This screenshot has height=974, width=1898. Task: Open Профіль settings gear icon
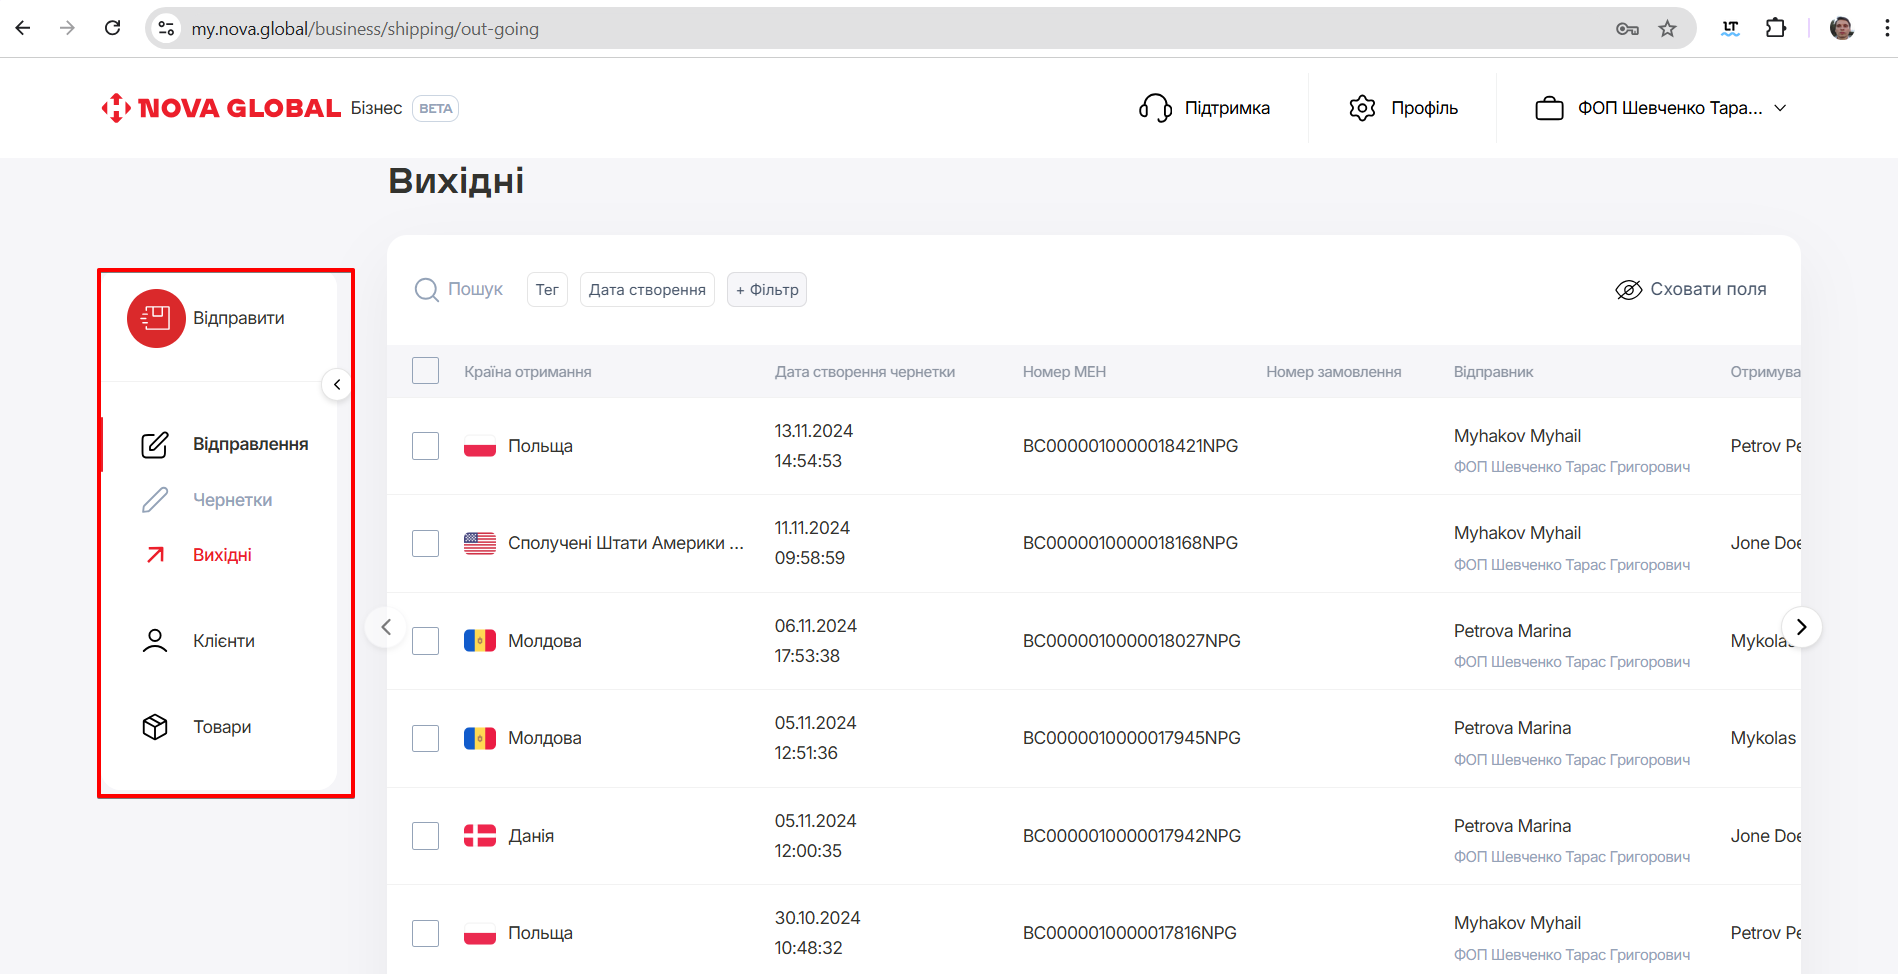coord(1362,108)
